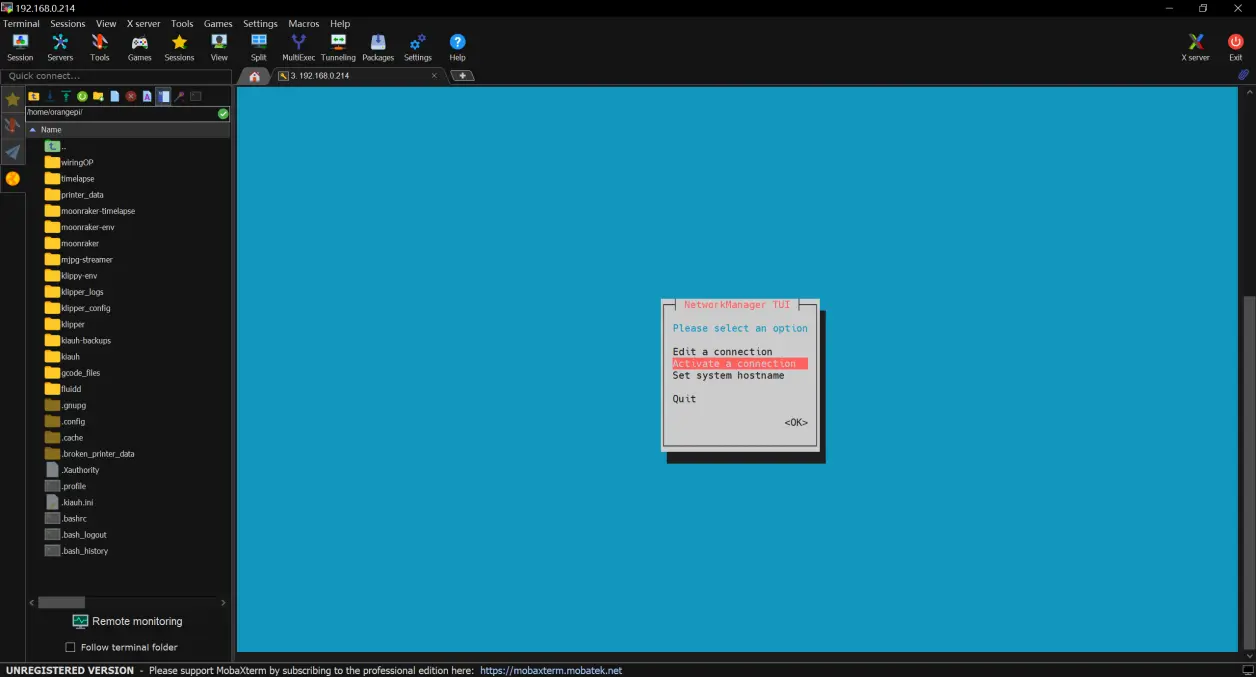The image size is (1256, 677).
Task: Go to the home tab
Action: [255, 76]
